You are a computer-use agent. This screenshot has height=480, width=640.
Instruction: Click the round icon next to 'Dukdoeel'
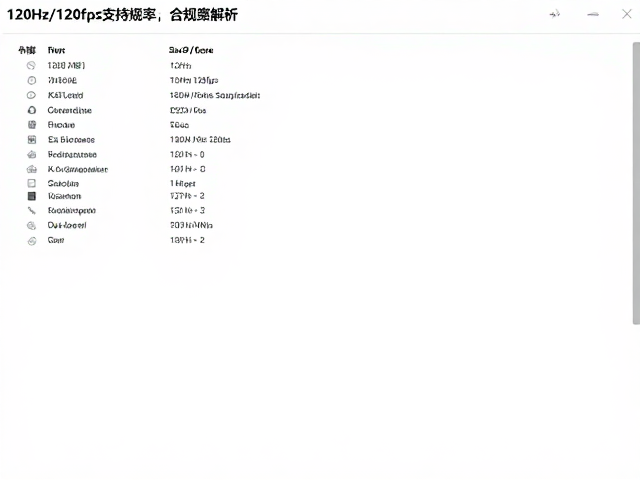(x=31, y=225)
